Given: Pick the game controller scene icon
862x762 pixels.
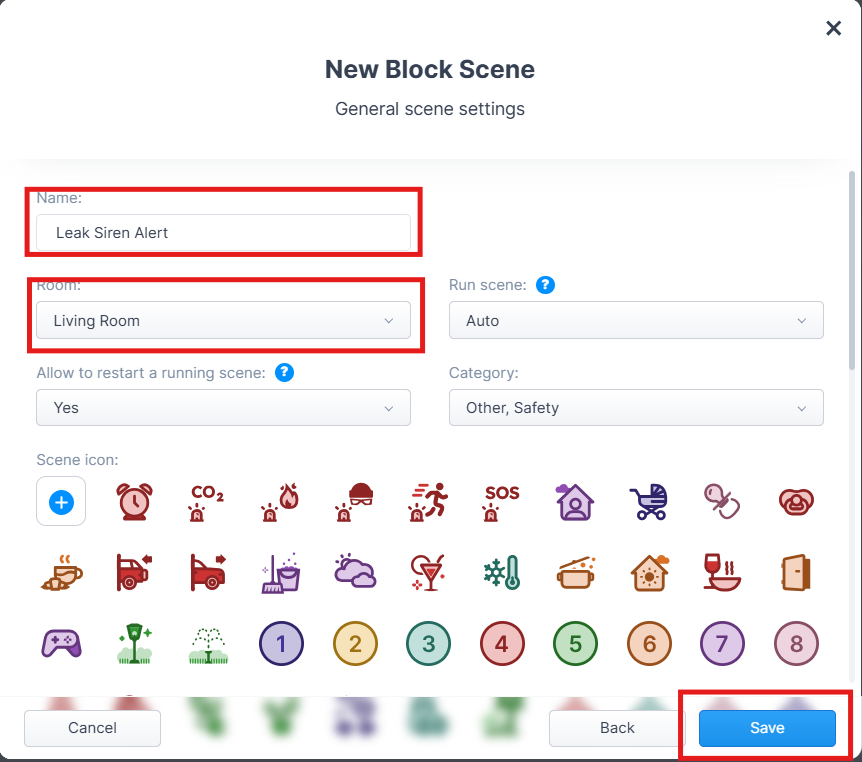Looking at the screenshot, I should click(x=62, y=643).
